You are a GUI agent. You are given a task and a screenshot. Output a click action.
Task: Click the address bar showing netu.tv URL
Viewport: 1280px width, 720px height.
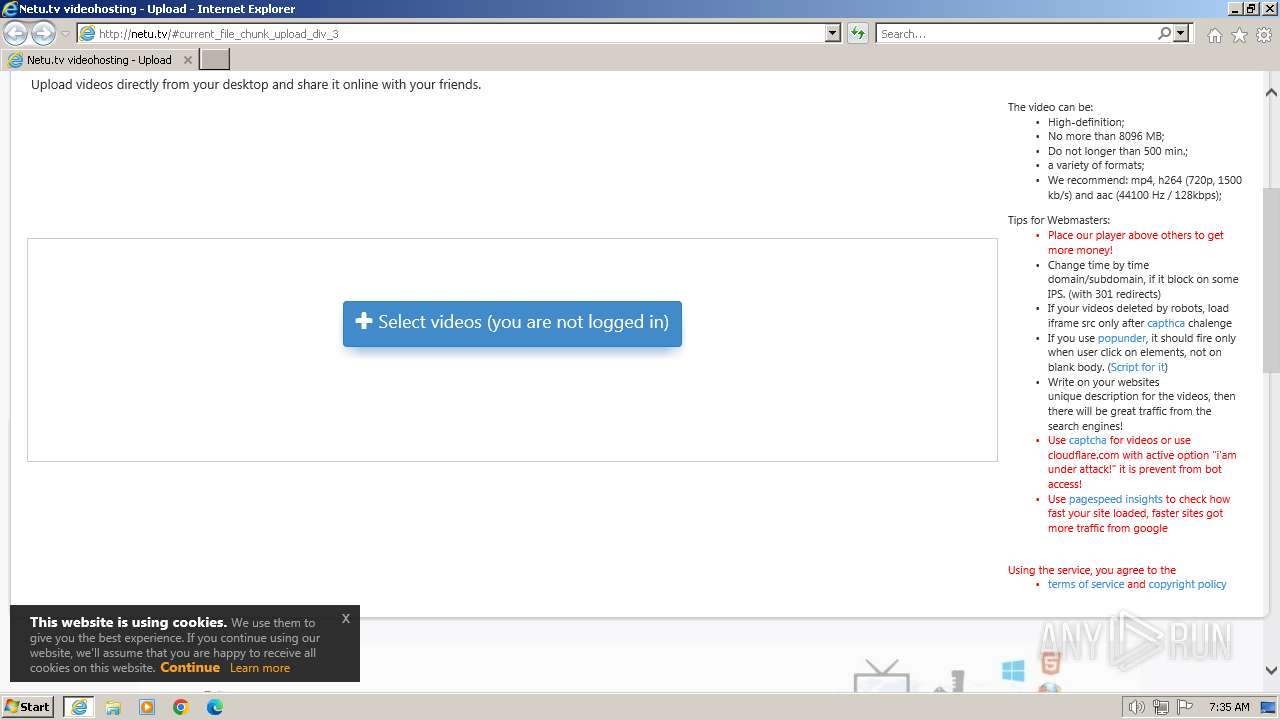(x=459, y=33)
